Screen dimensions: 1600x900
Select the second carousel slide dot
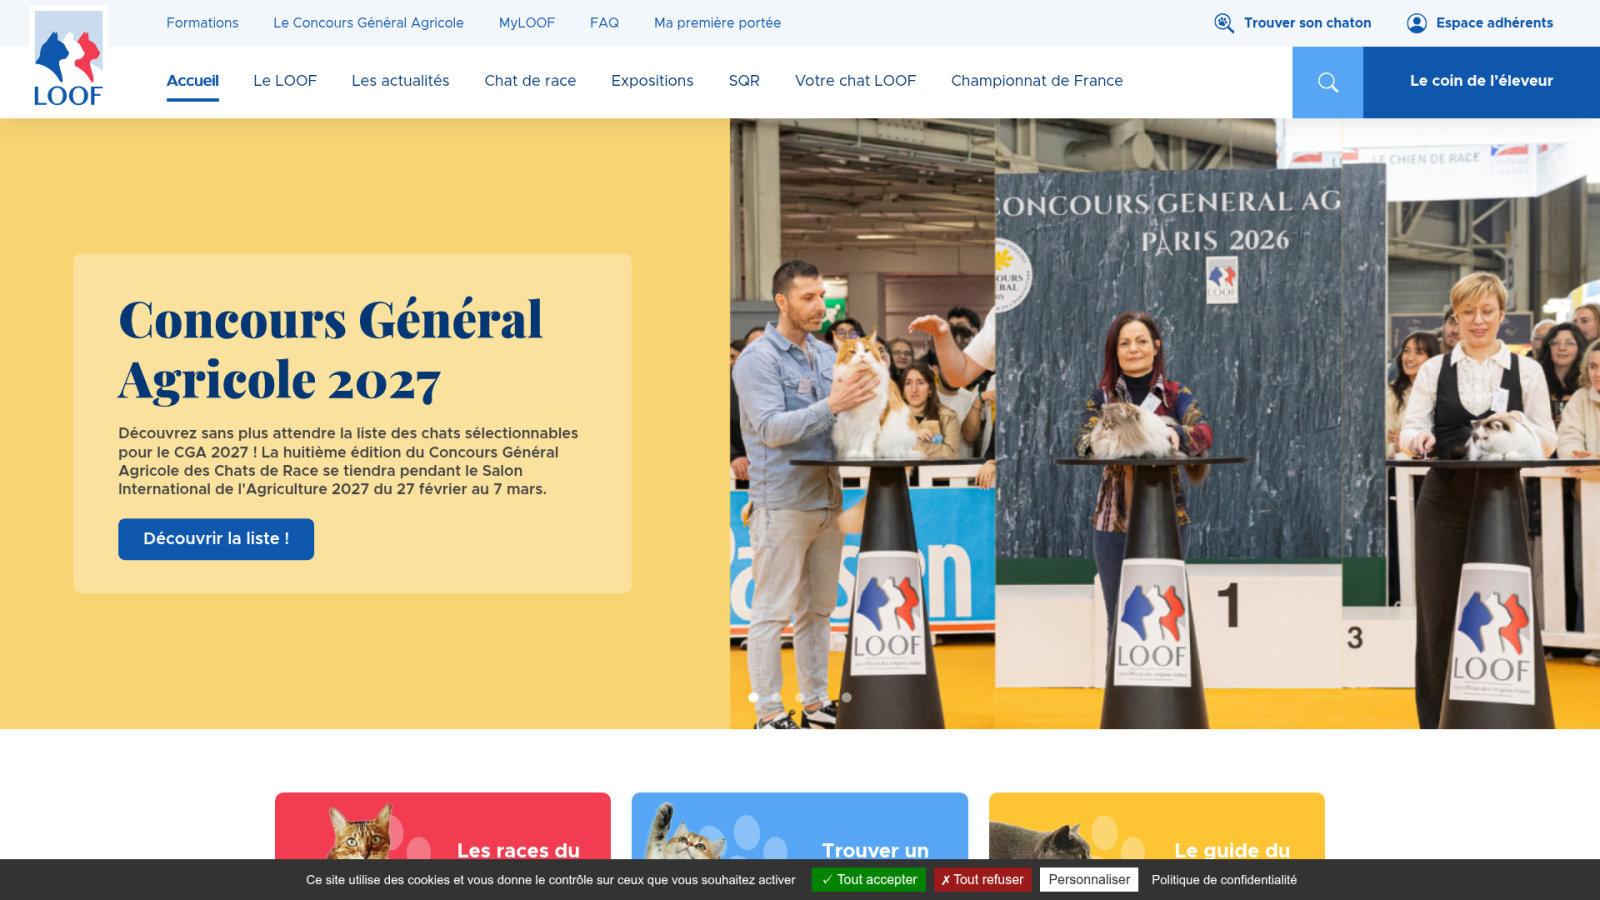tap(776, 697)
